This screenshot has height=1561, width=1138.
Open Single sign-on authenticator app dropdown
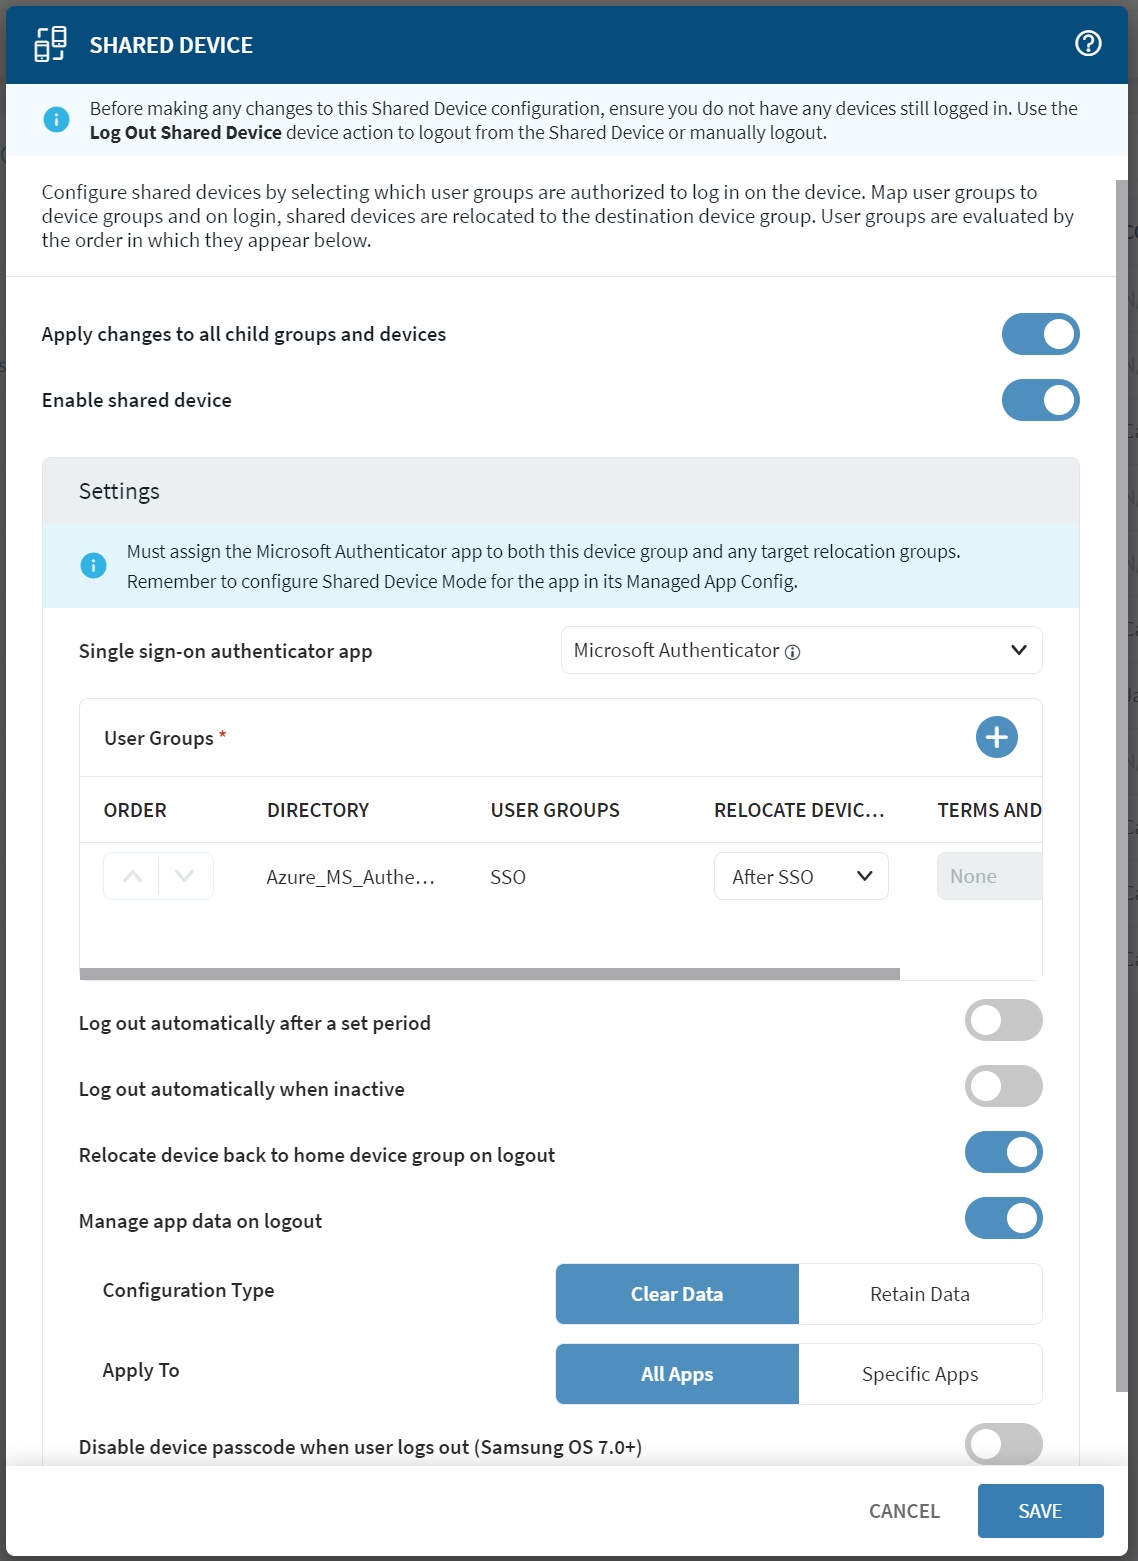pos(801,650)
